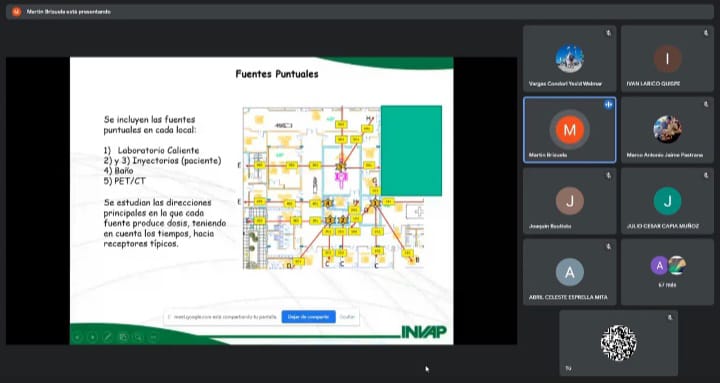Open the see-all-slides grid icon
This screenshot has width=720, height=383.
[x=123, y=337]
